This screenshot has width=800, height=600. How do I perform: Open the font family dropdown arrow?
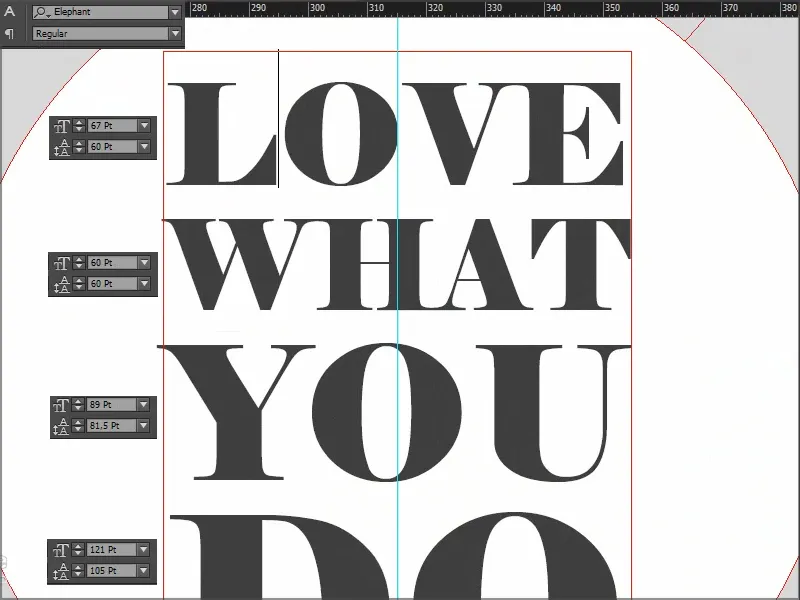[175, 12]
